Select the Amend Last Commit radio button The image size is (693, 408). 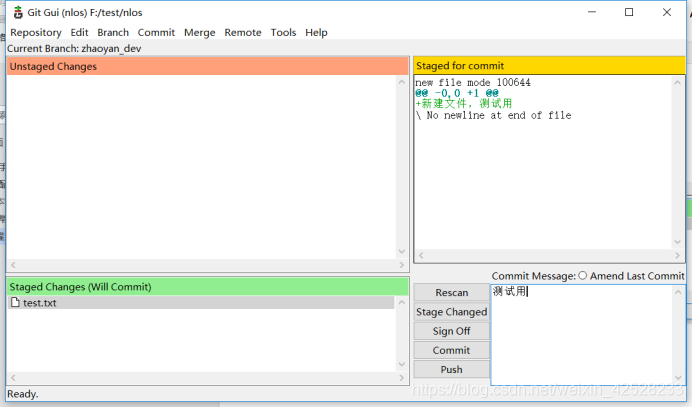click(583, 276)
